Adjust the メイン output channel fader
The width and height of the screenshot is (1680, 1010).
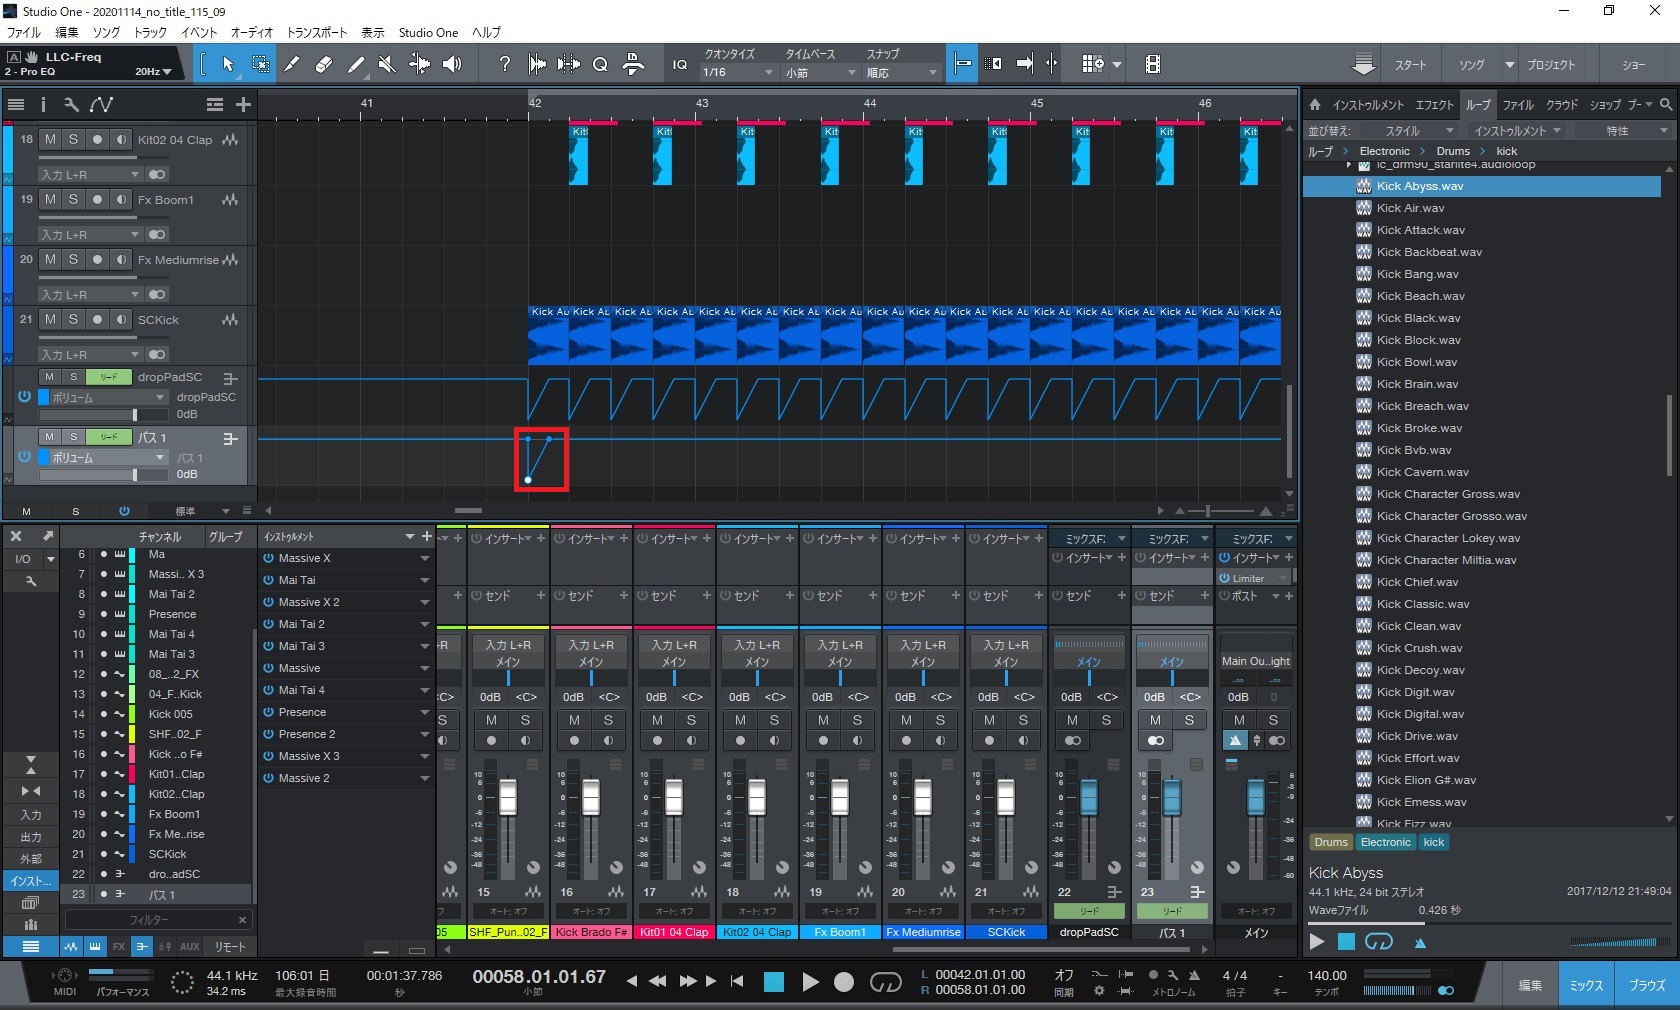pyautogui.click(x=1255, y=798)
